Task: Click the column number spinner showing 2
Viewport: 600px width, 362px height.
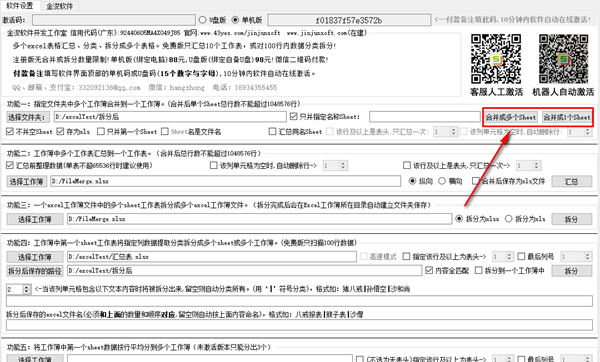Action: tap(18, 289)
